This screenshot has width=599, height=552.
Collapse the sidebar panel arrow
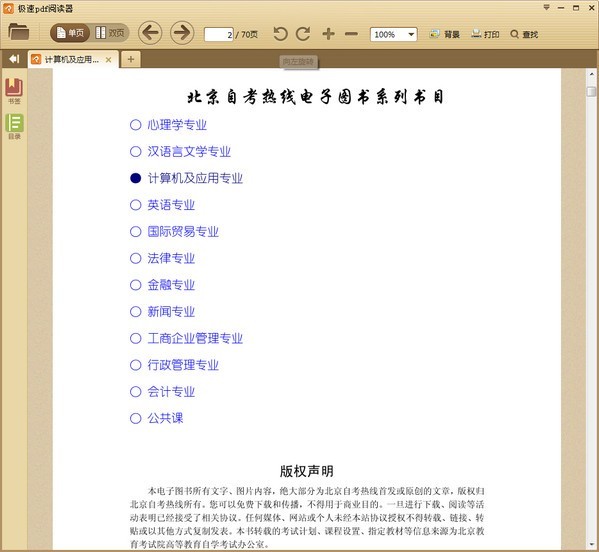pos(14,59)
